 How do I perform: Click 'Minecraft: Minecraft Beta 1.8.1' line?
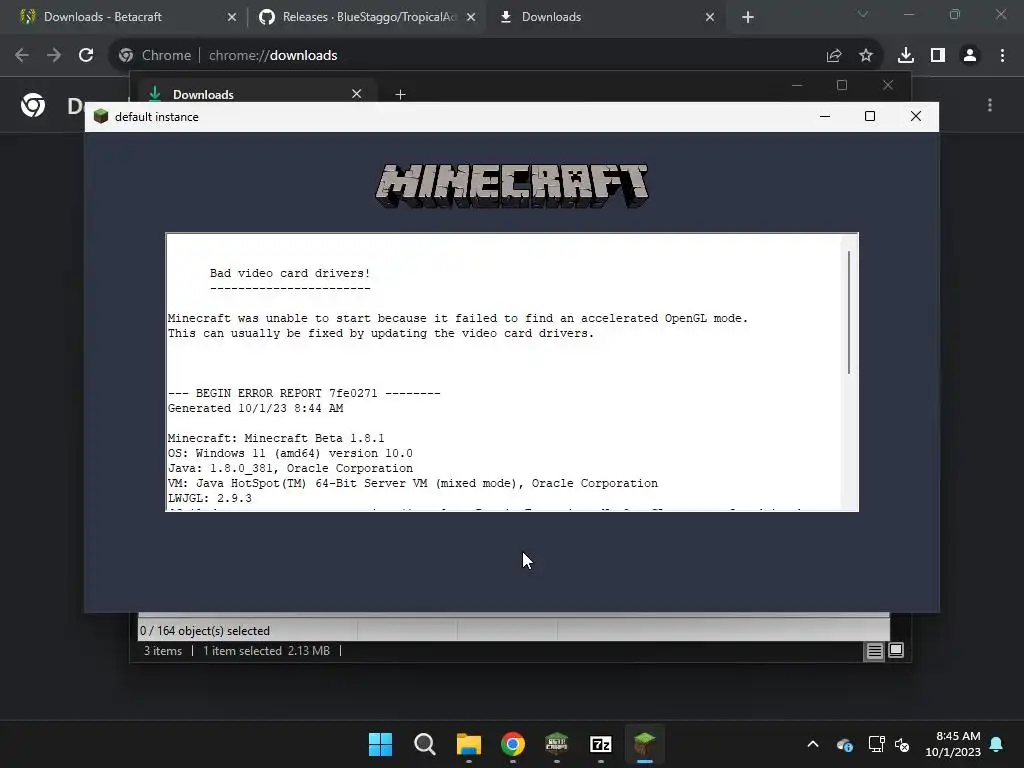pos(276,438)
